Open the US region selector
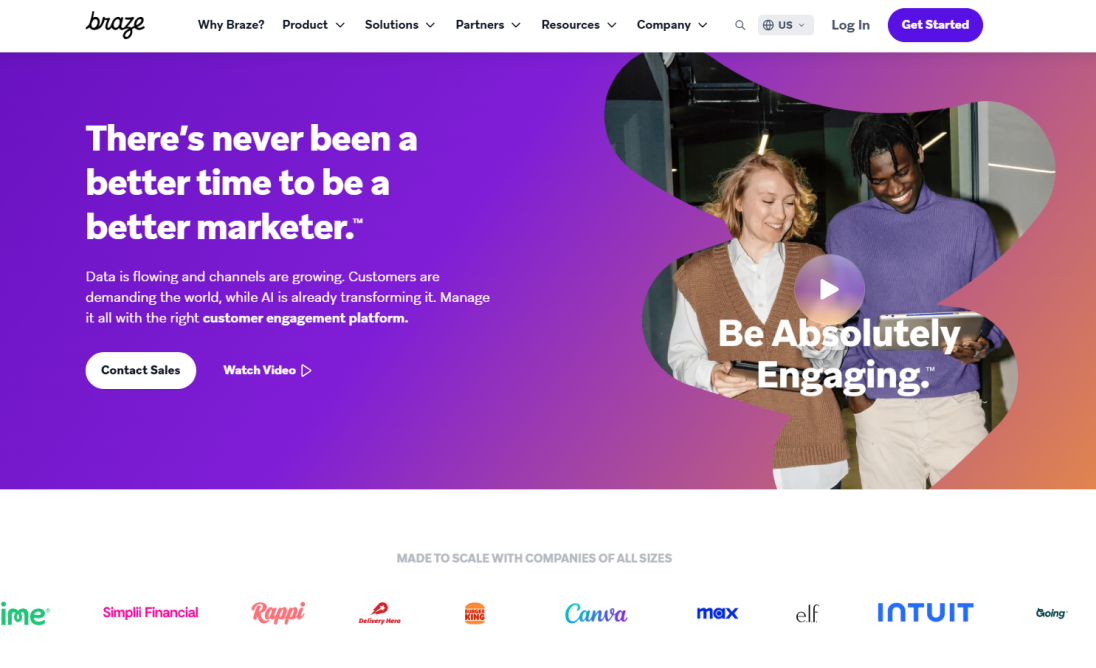 [786, 25]
